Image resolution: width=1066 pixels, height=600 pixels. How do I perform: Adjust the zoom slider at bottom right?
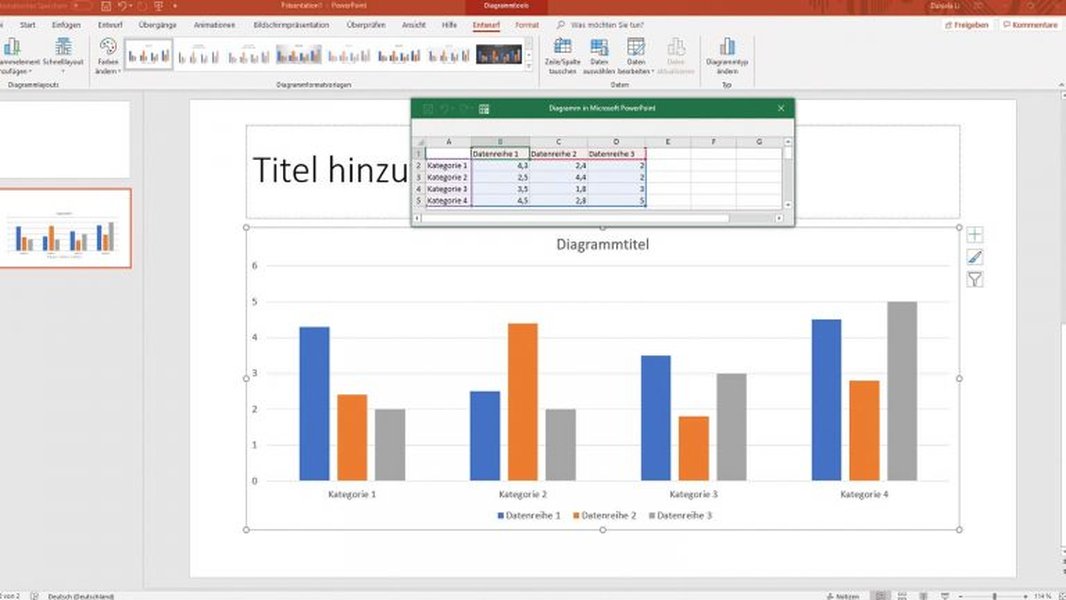pyautogui.click(x=995, y=594)
